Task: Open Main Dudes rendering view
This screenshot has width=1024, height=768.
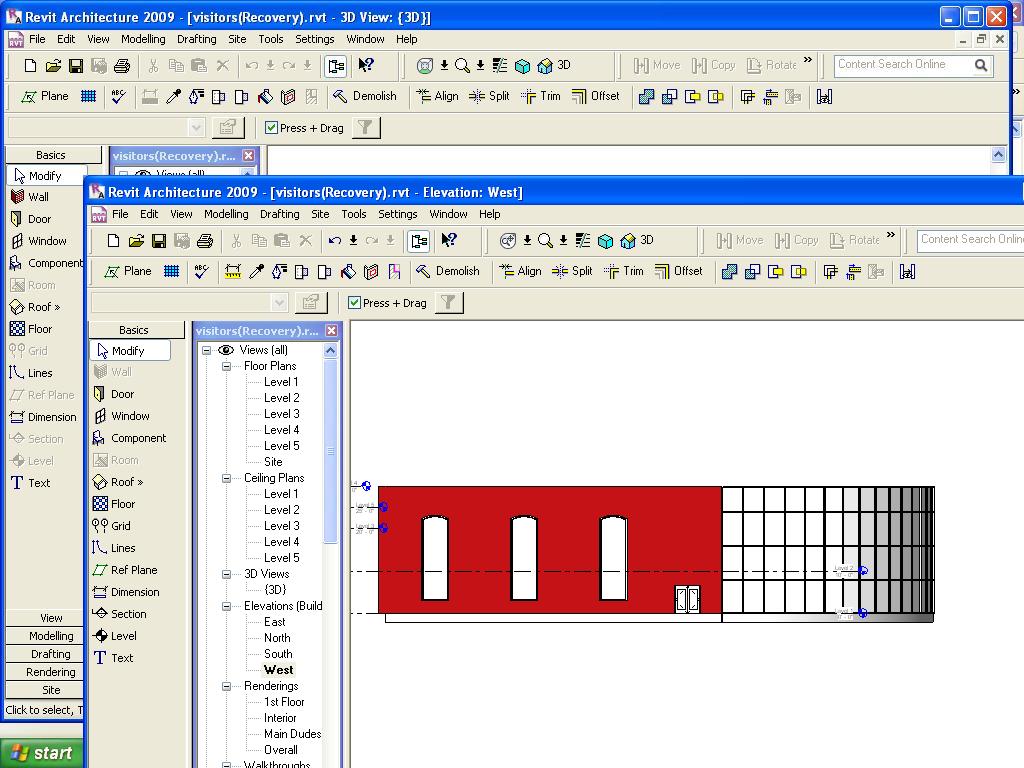Action: (x=292, y=734)
